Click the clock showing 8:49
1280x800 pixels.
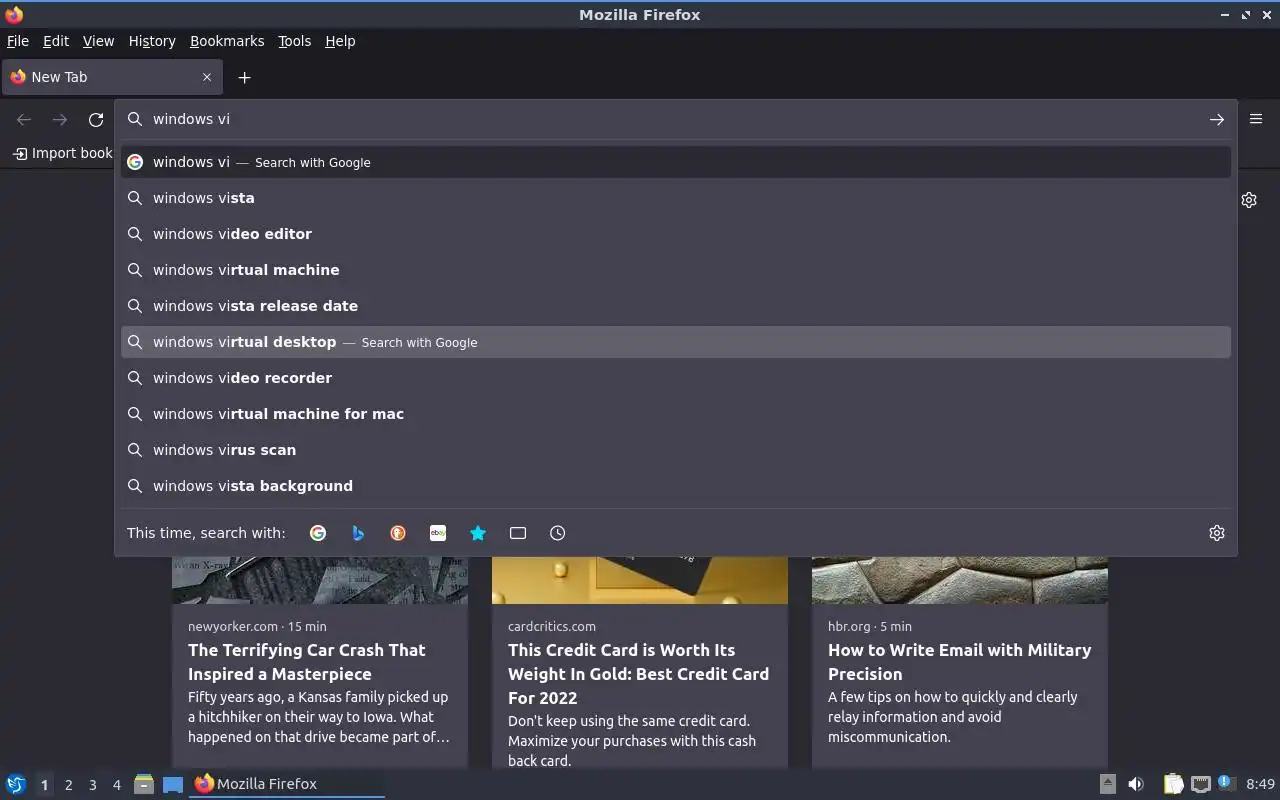(x=1261, y=784)
